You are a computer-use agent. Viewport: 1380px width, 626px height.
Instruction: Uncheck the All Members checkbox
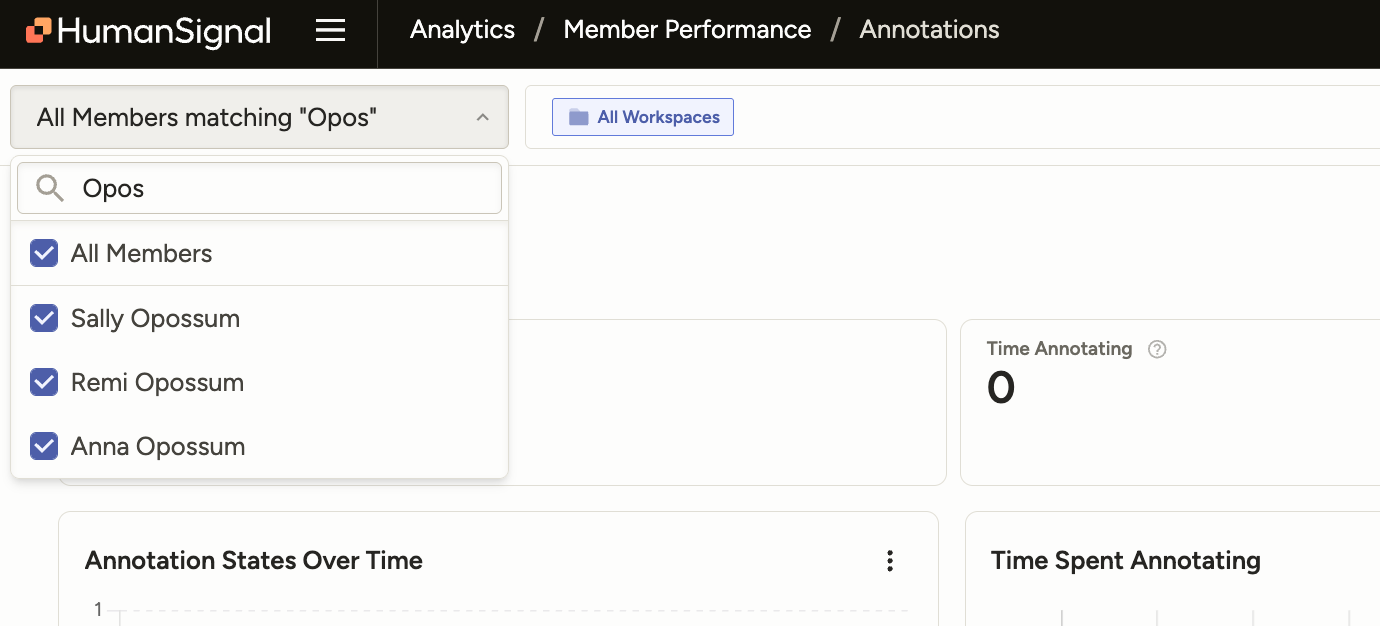(44, 254)
